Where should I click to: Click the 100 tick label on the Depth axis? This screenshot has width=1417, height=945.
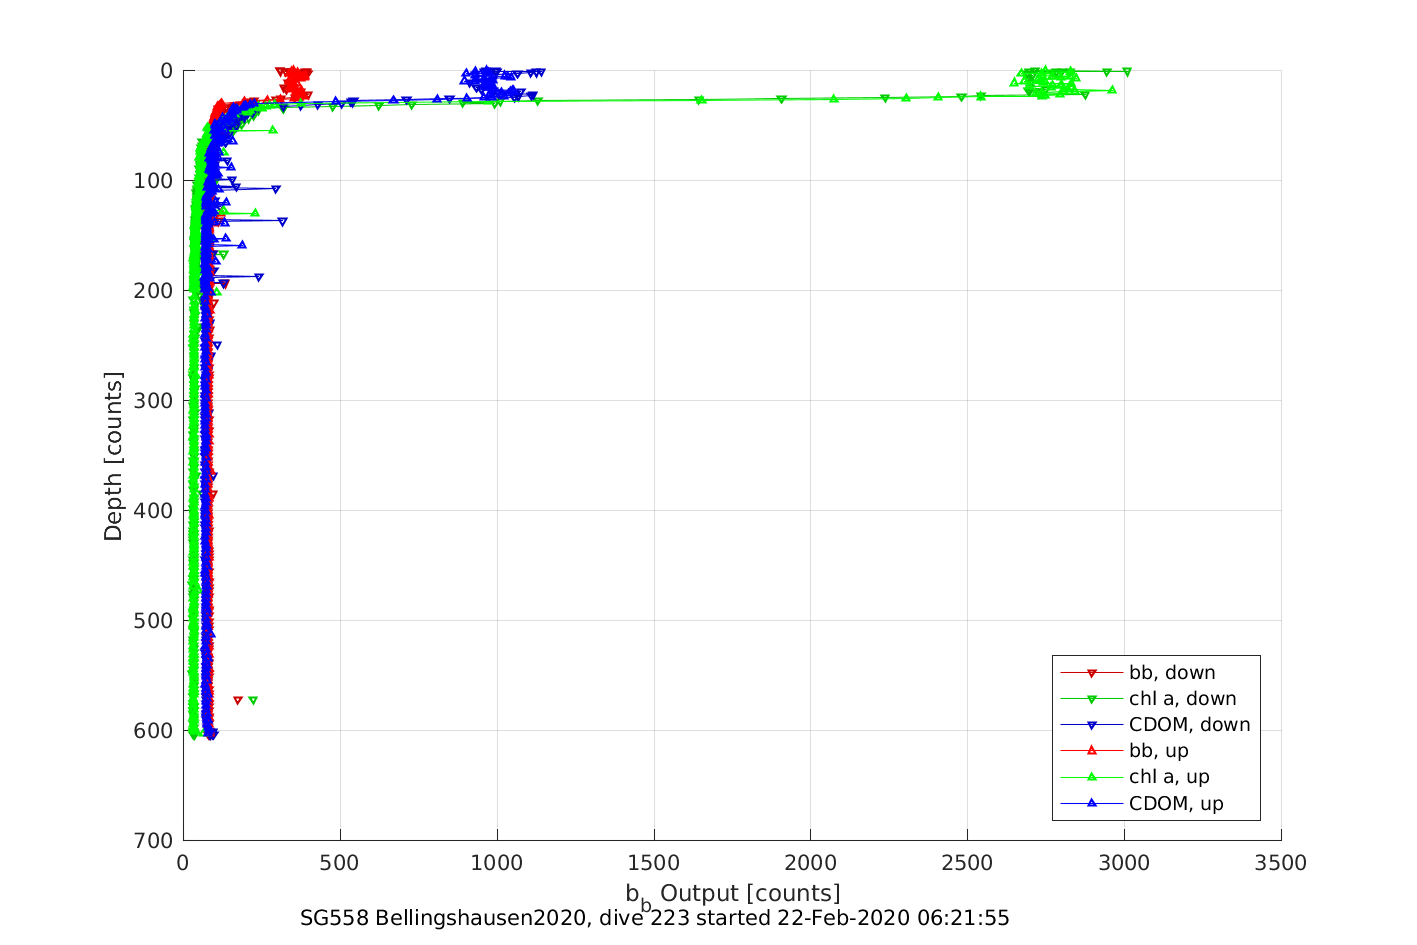pos(154,181)
